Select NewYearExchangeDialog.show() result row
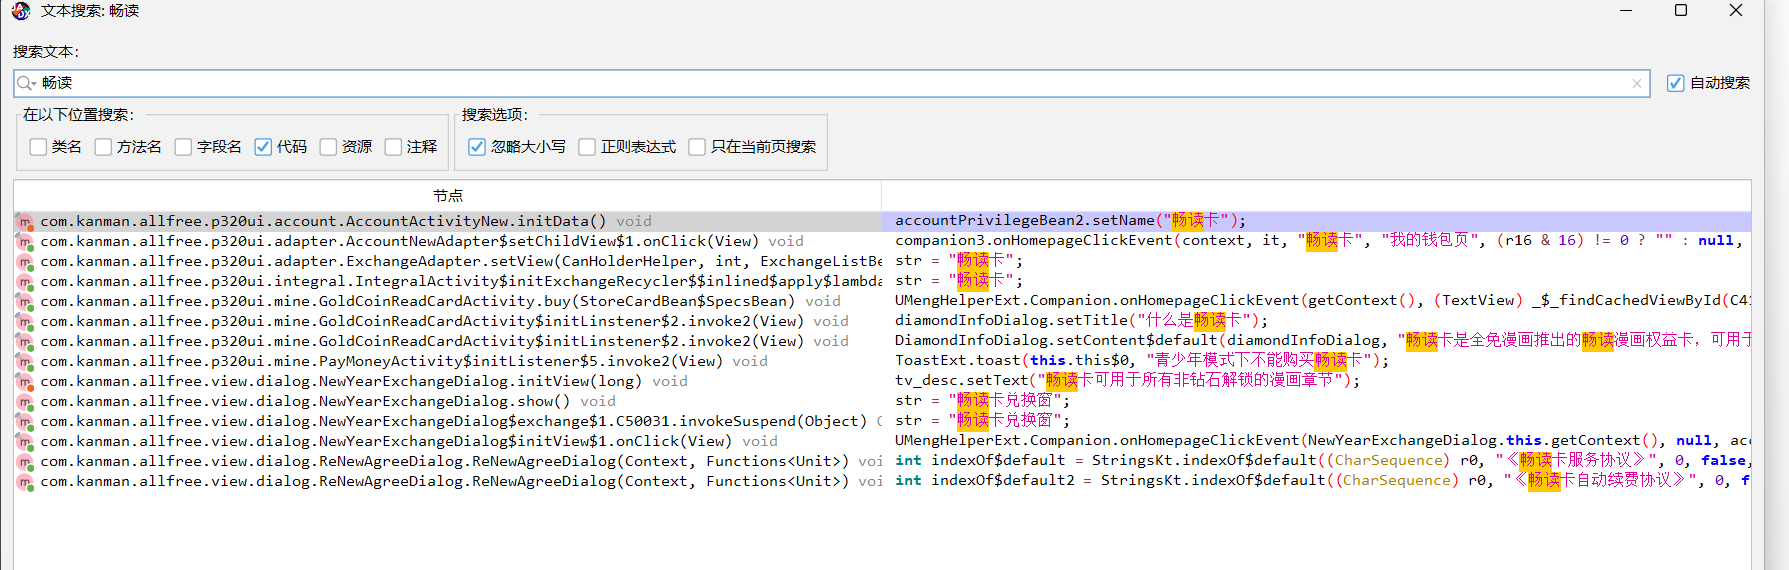This screenshot has width=1789, height=570. (448, 401)
